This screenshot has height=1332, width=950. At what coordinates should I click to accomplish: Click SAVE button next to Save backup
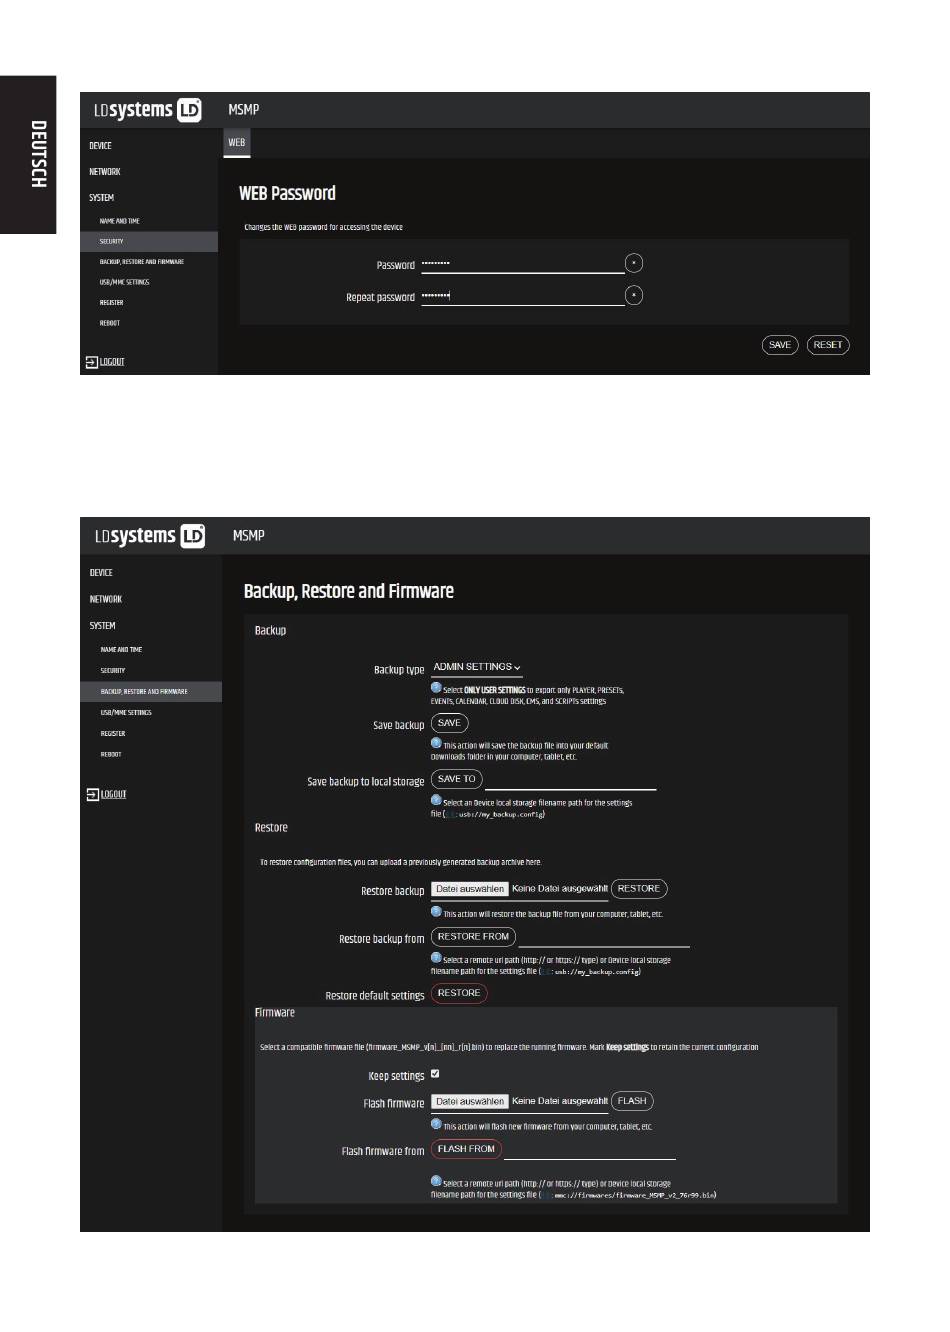[449, 723]
